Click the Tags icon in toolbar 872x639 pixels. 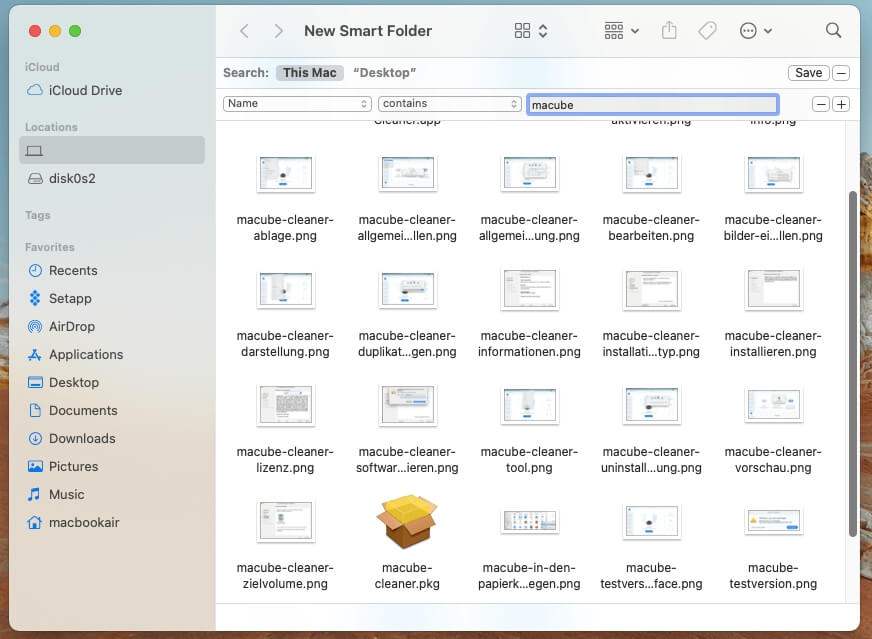[707, 31]
